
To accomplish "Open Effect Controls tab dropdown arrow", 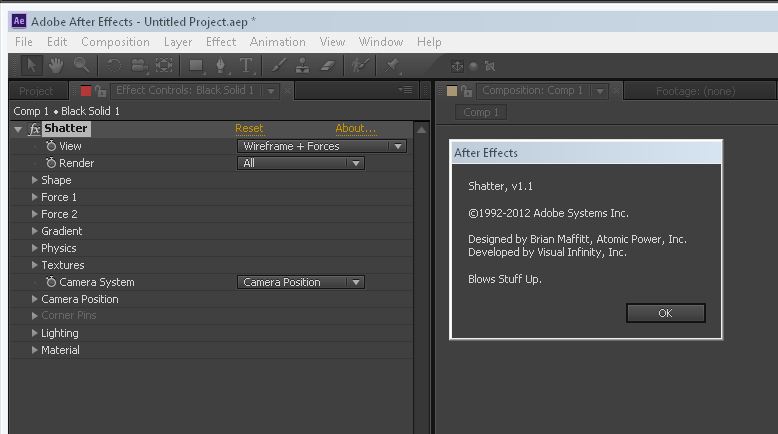I will [271, 91].
